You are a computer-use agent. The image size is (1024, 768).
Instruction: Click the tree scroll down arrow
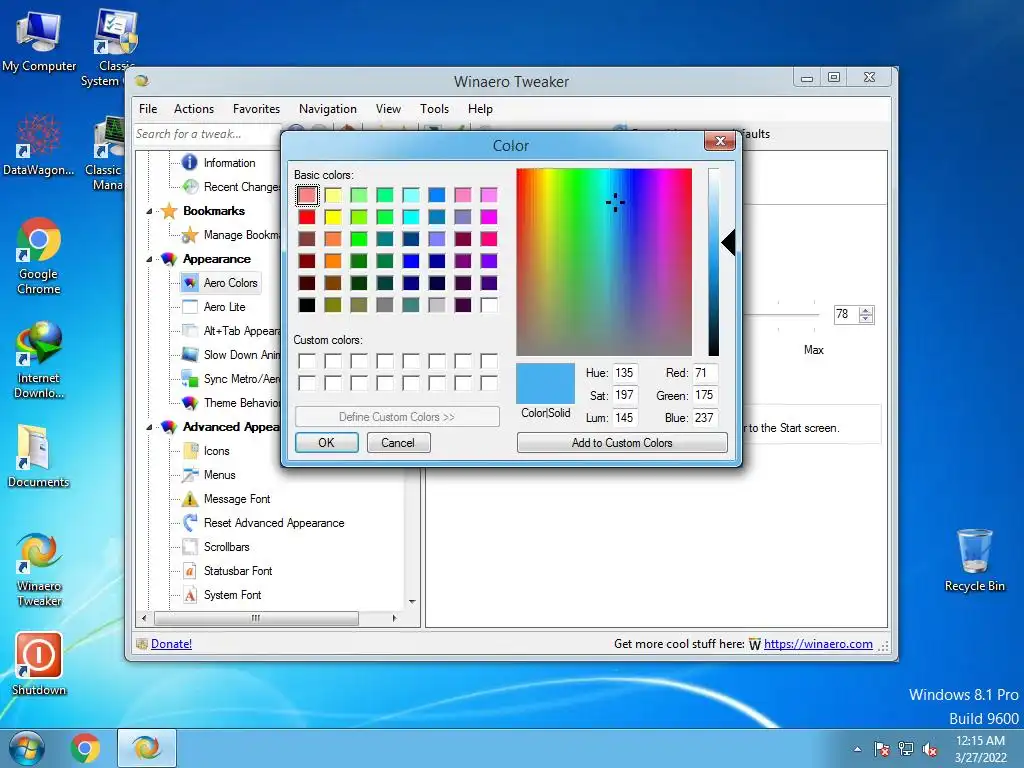[x=412, y=601]
